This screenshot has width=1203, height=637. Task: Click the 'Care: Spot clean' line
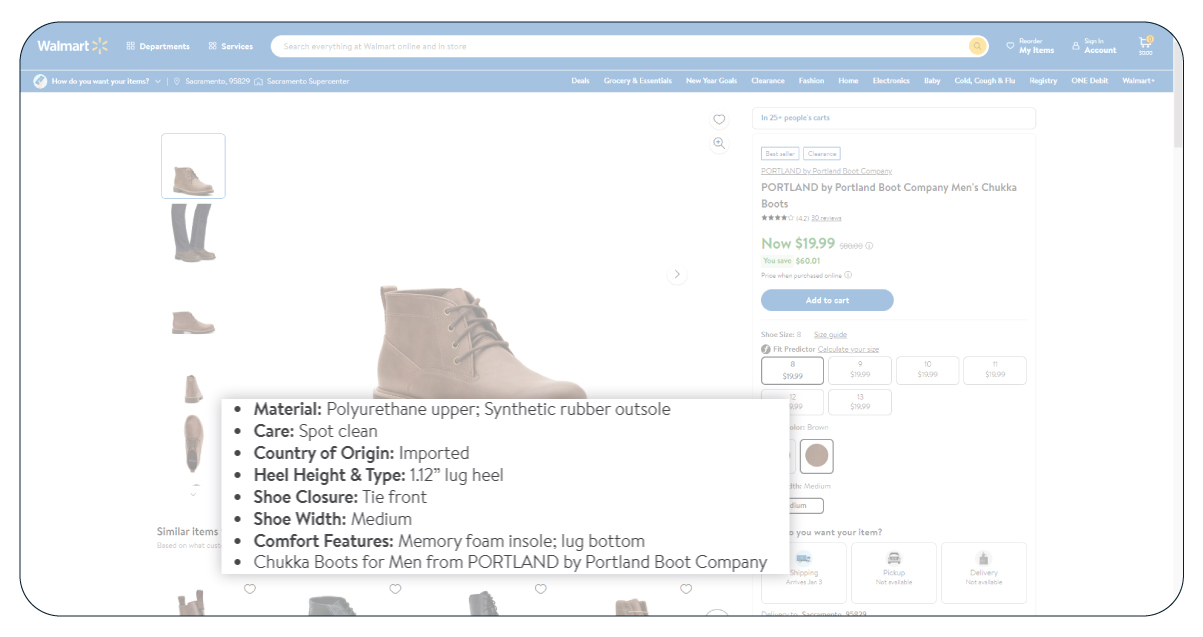pyautogui.click(x=316, y=431)
